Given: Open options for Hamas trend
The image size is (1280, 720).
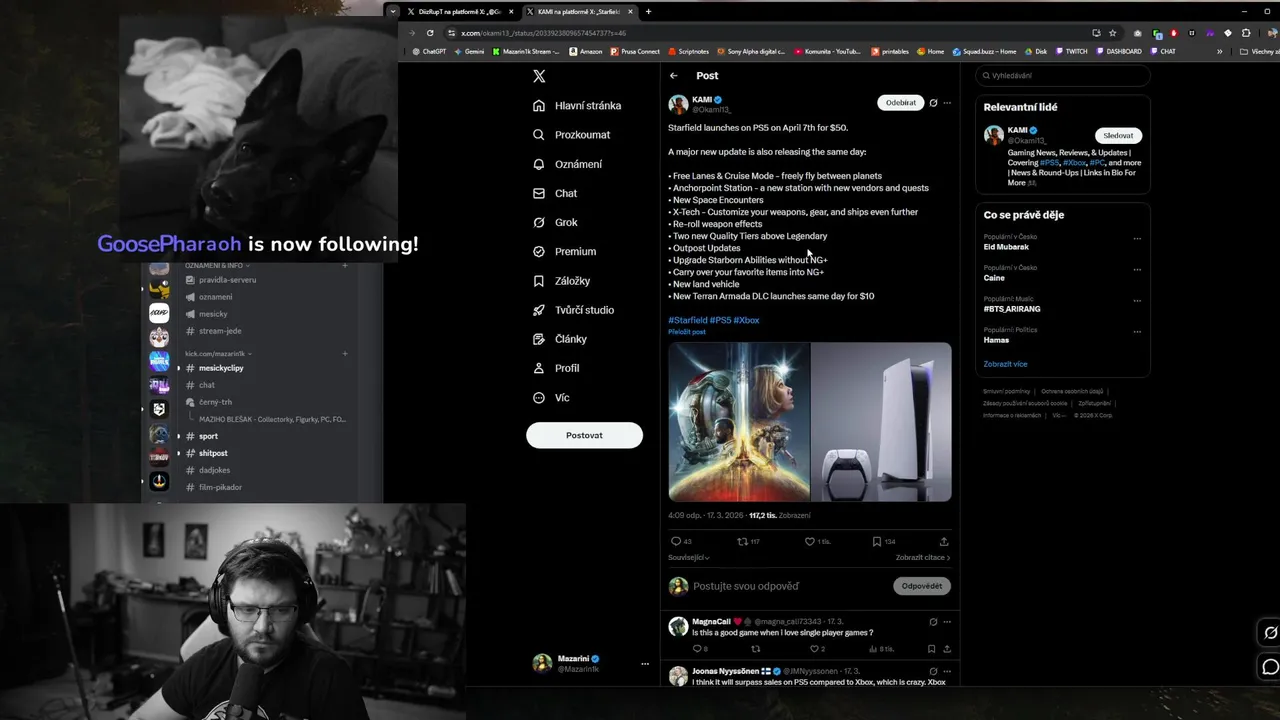Looking at the screenshot, I should click(x=1137, y=332).
